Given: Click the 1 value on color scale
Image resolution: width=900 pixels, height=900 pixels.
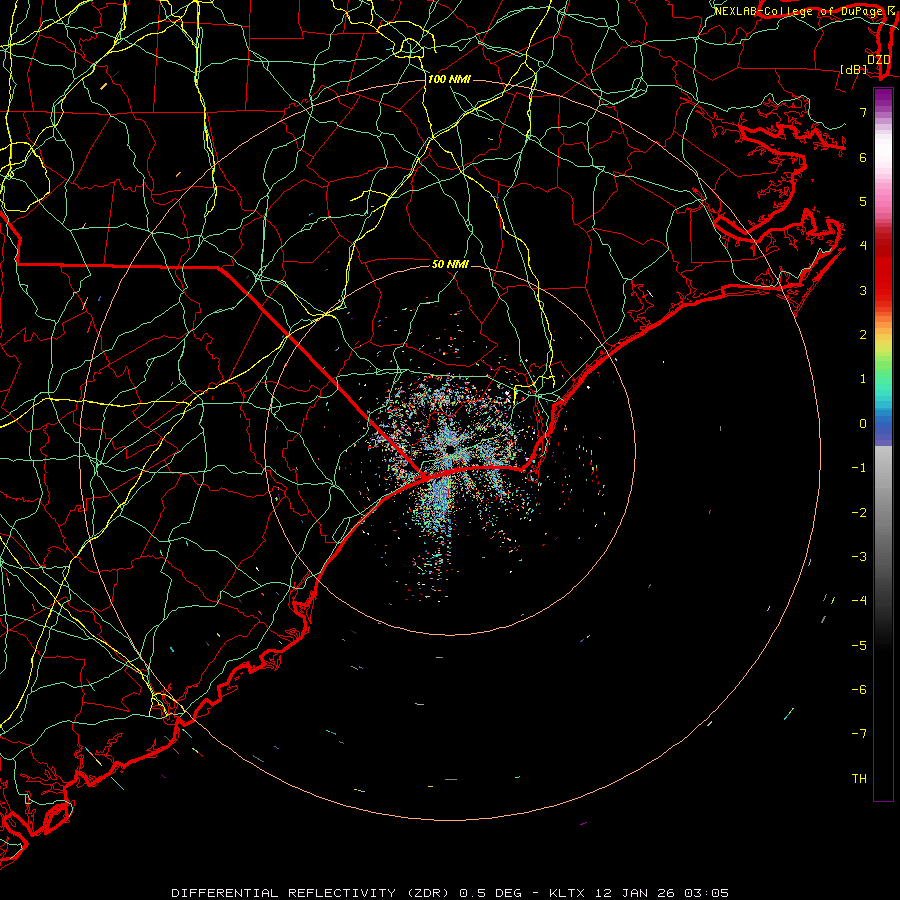Looking at the screenshot, I should (863, 379).
